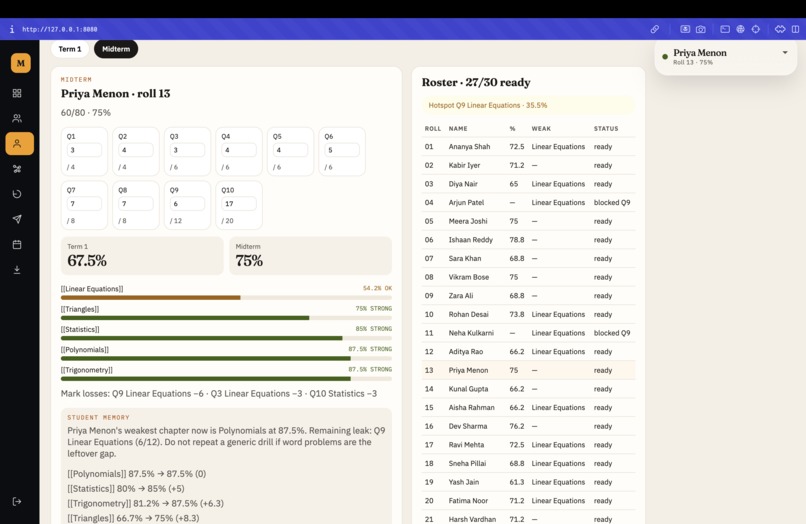Click the Term 1 67.5% summary card

(142, 256)
